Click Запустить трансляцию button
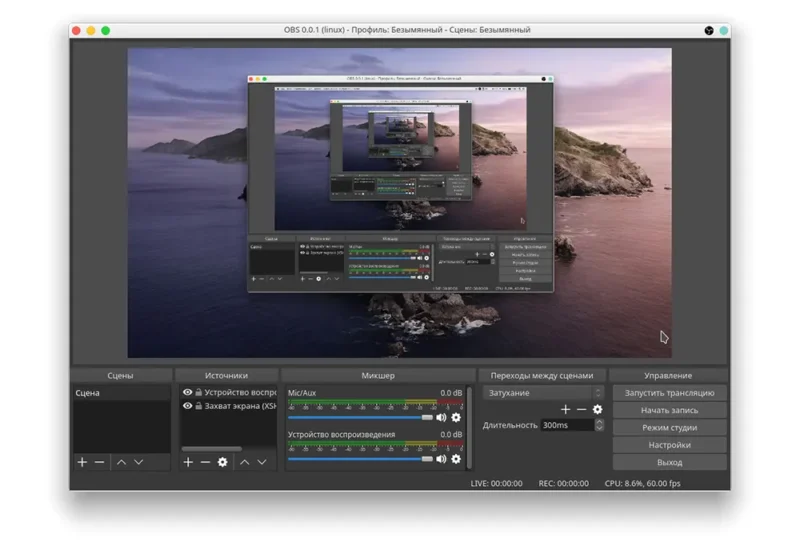Viewport: 800px width, 546px height. 669,393
